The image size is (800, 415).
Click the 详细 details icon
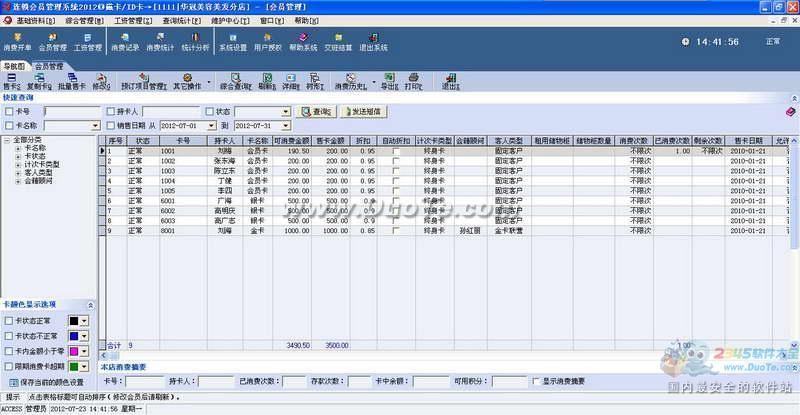291,82
